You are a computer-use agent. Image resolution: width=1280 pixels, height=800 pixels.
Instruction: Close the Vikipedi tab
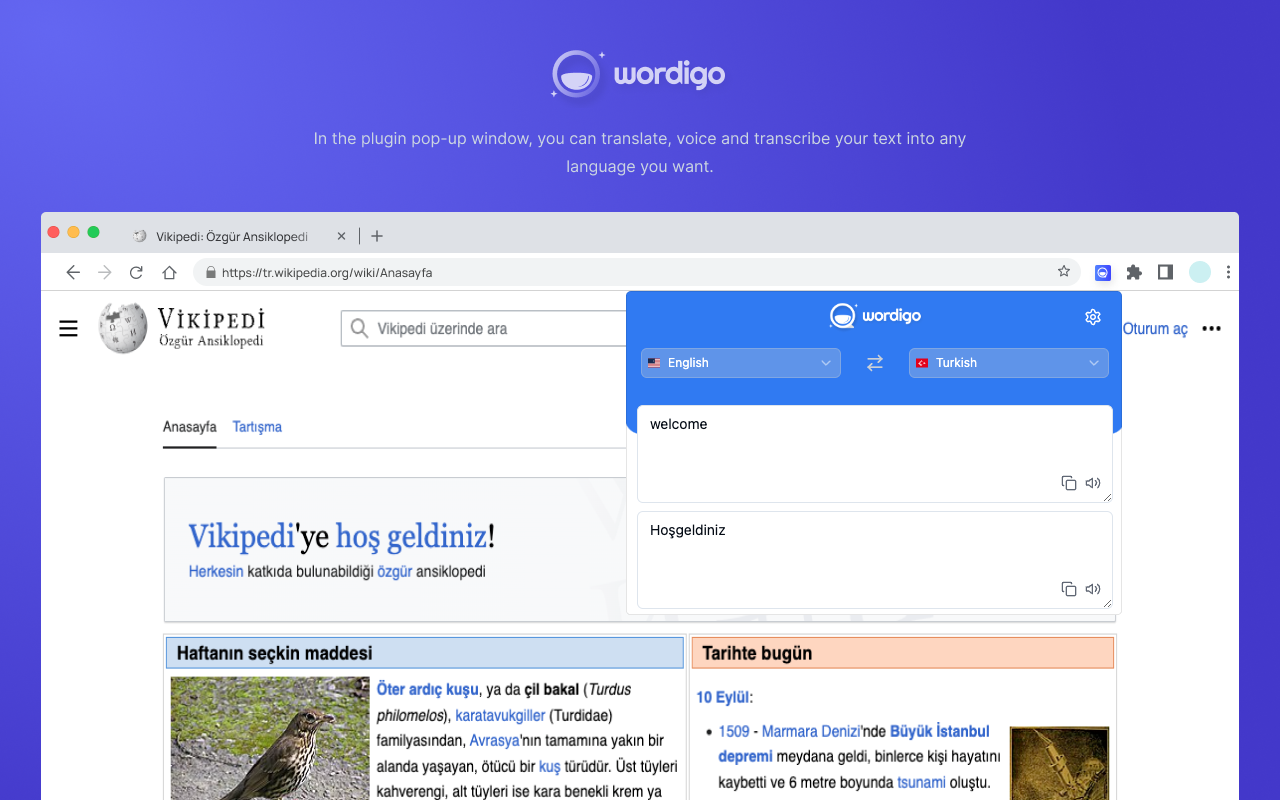pyautogui.click(x=341, y=236)
